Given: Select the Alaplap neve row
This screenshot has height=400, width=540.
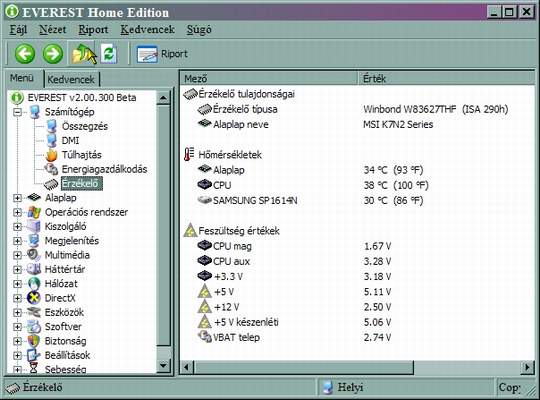Looking at the screenshot, I should click(356, 124).
